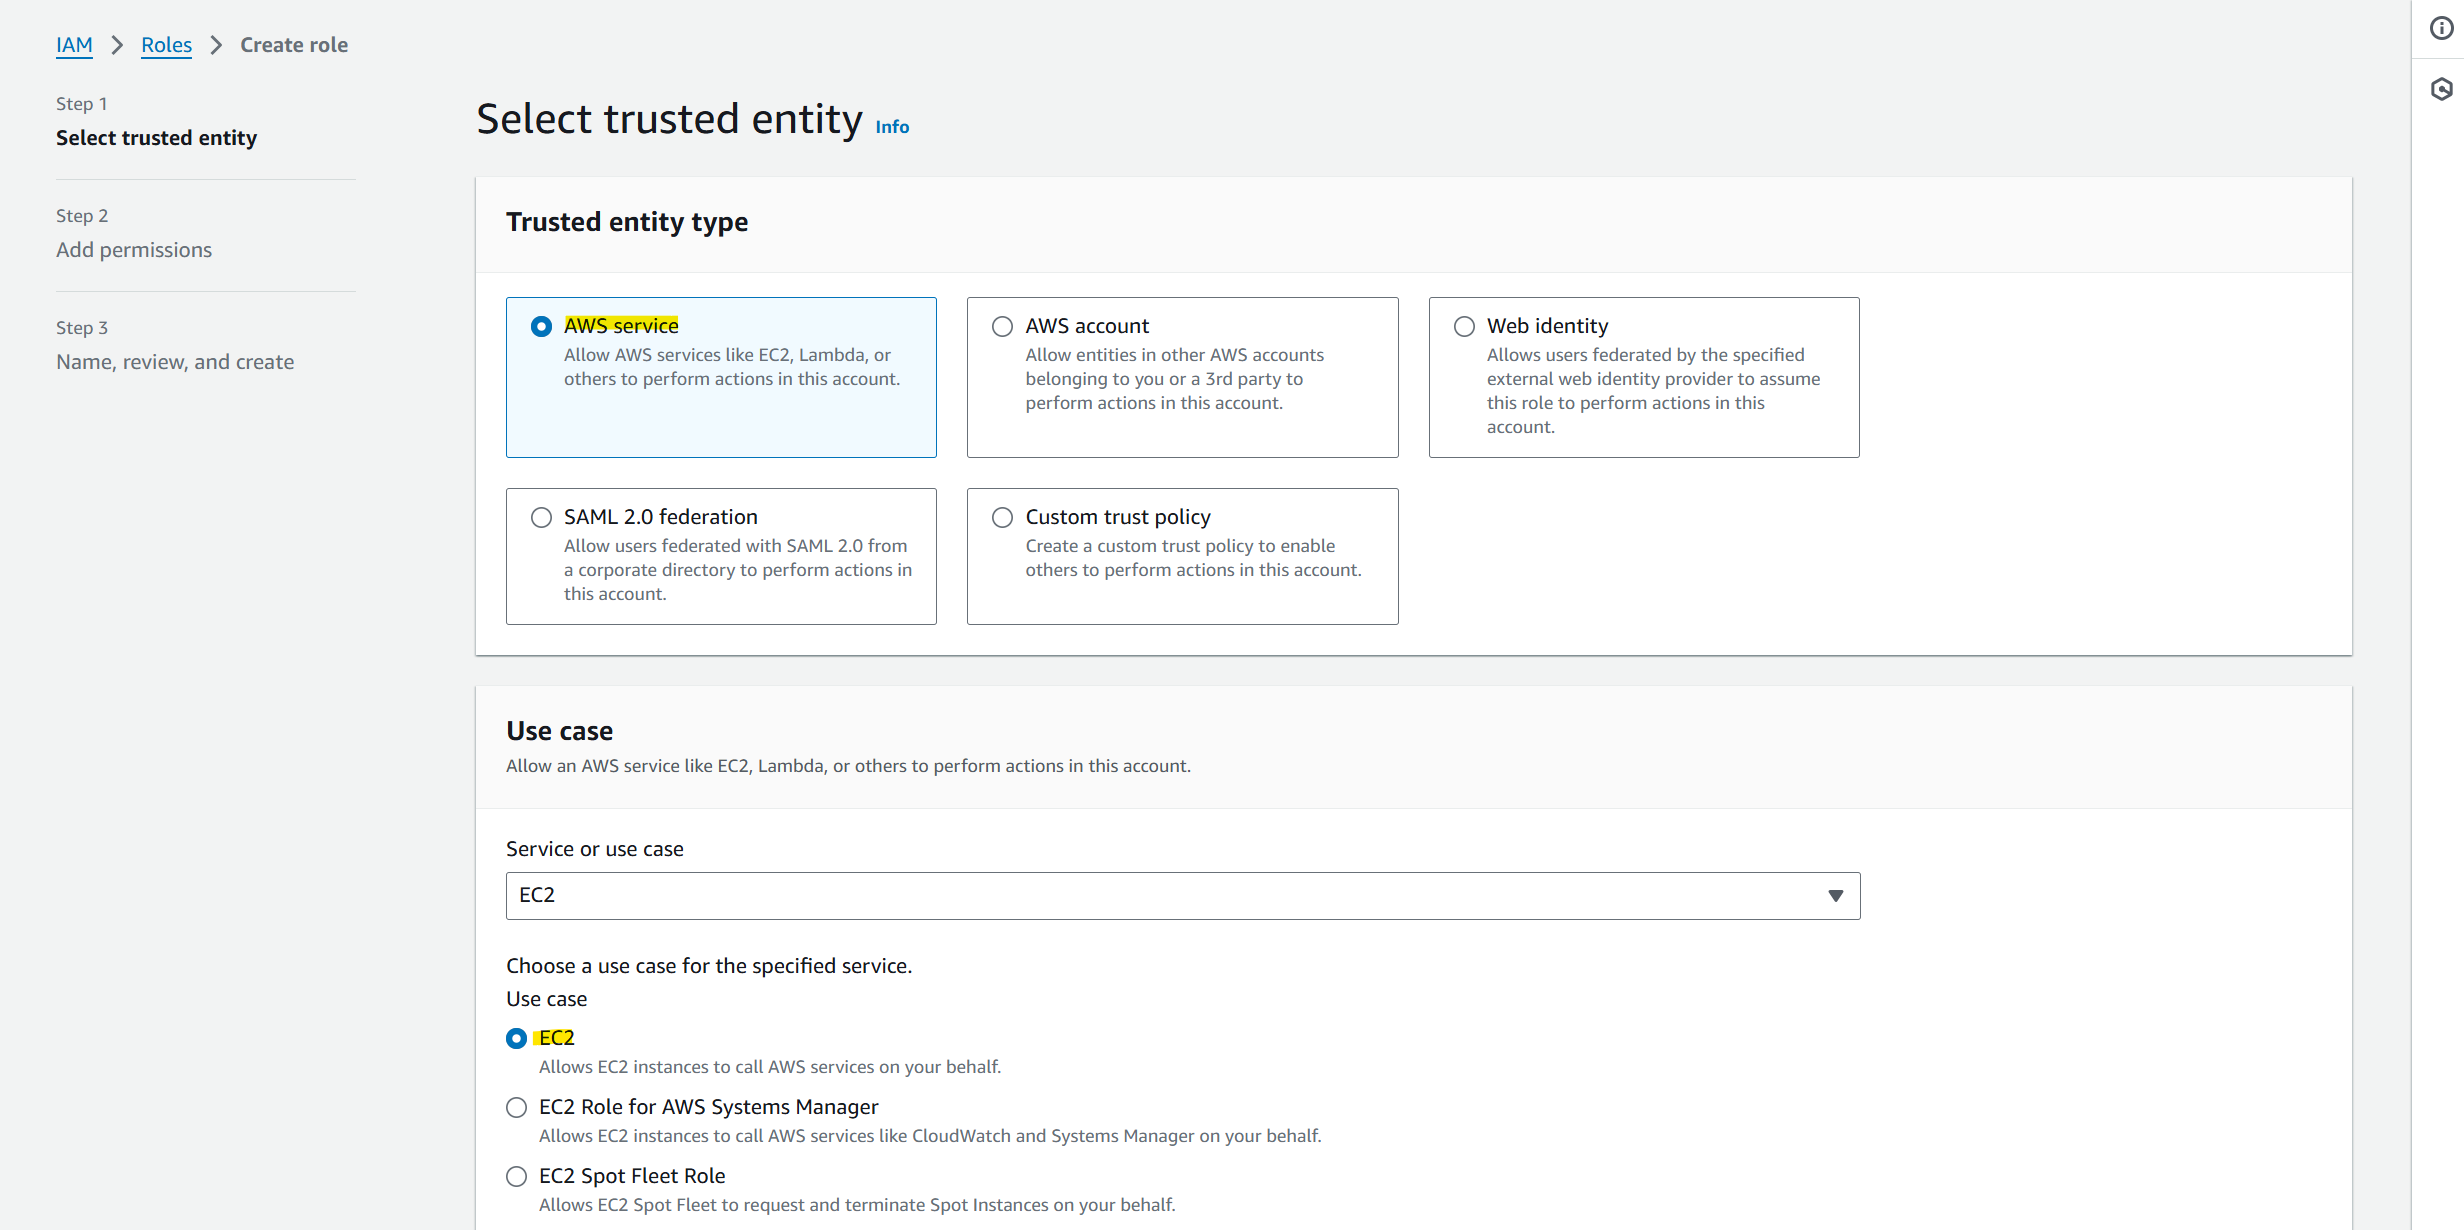Click the Trusted entity type heading
The height and width of the screenshot is (1230, 2464).
[x=627, y=222]
